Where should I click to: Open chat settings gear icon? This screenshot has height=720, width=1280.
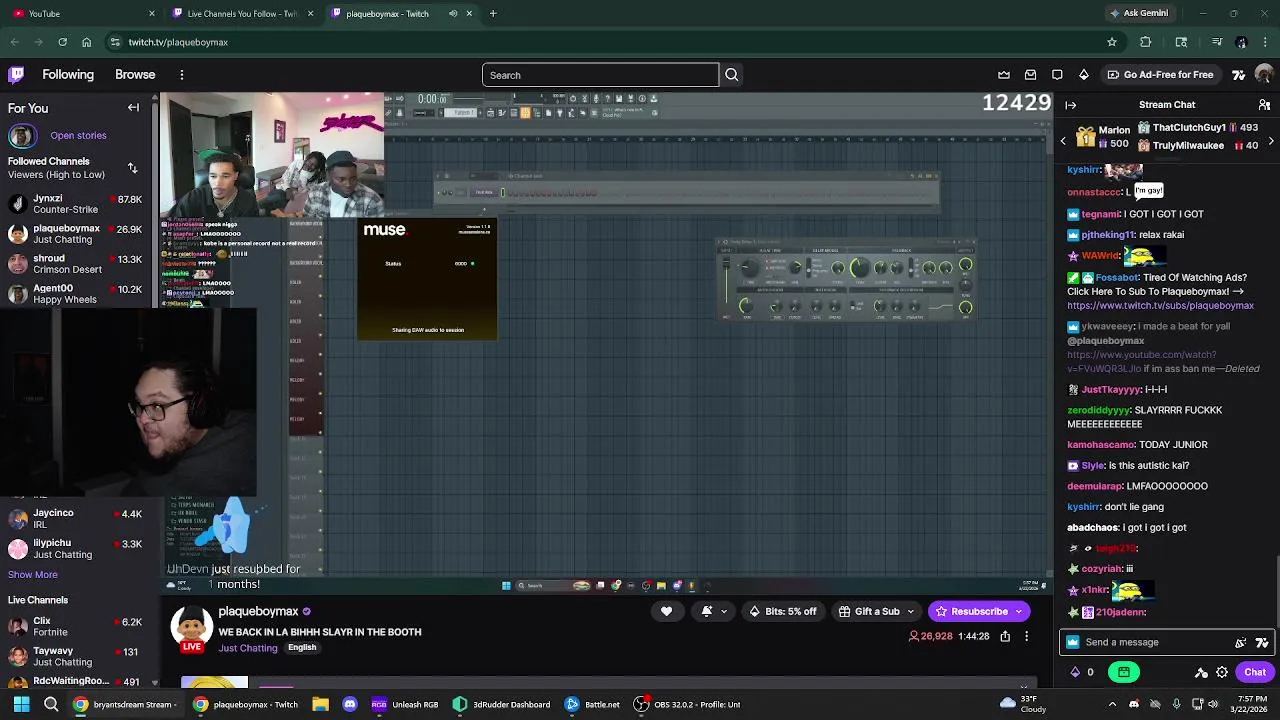point(1222,672)
